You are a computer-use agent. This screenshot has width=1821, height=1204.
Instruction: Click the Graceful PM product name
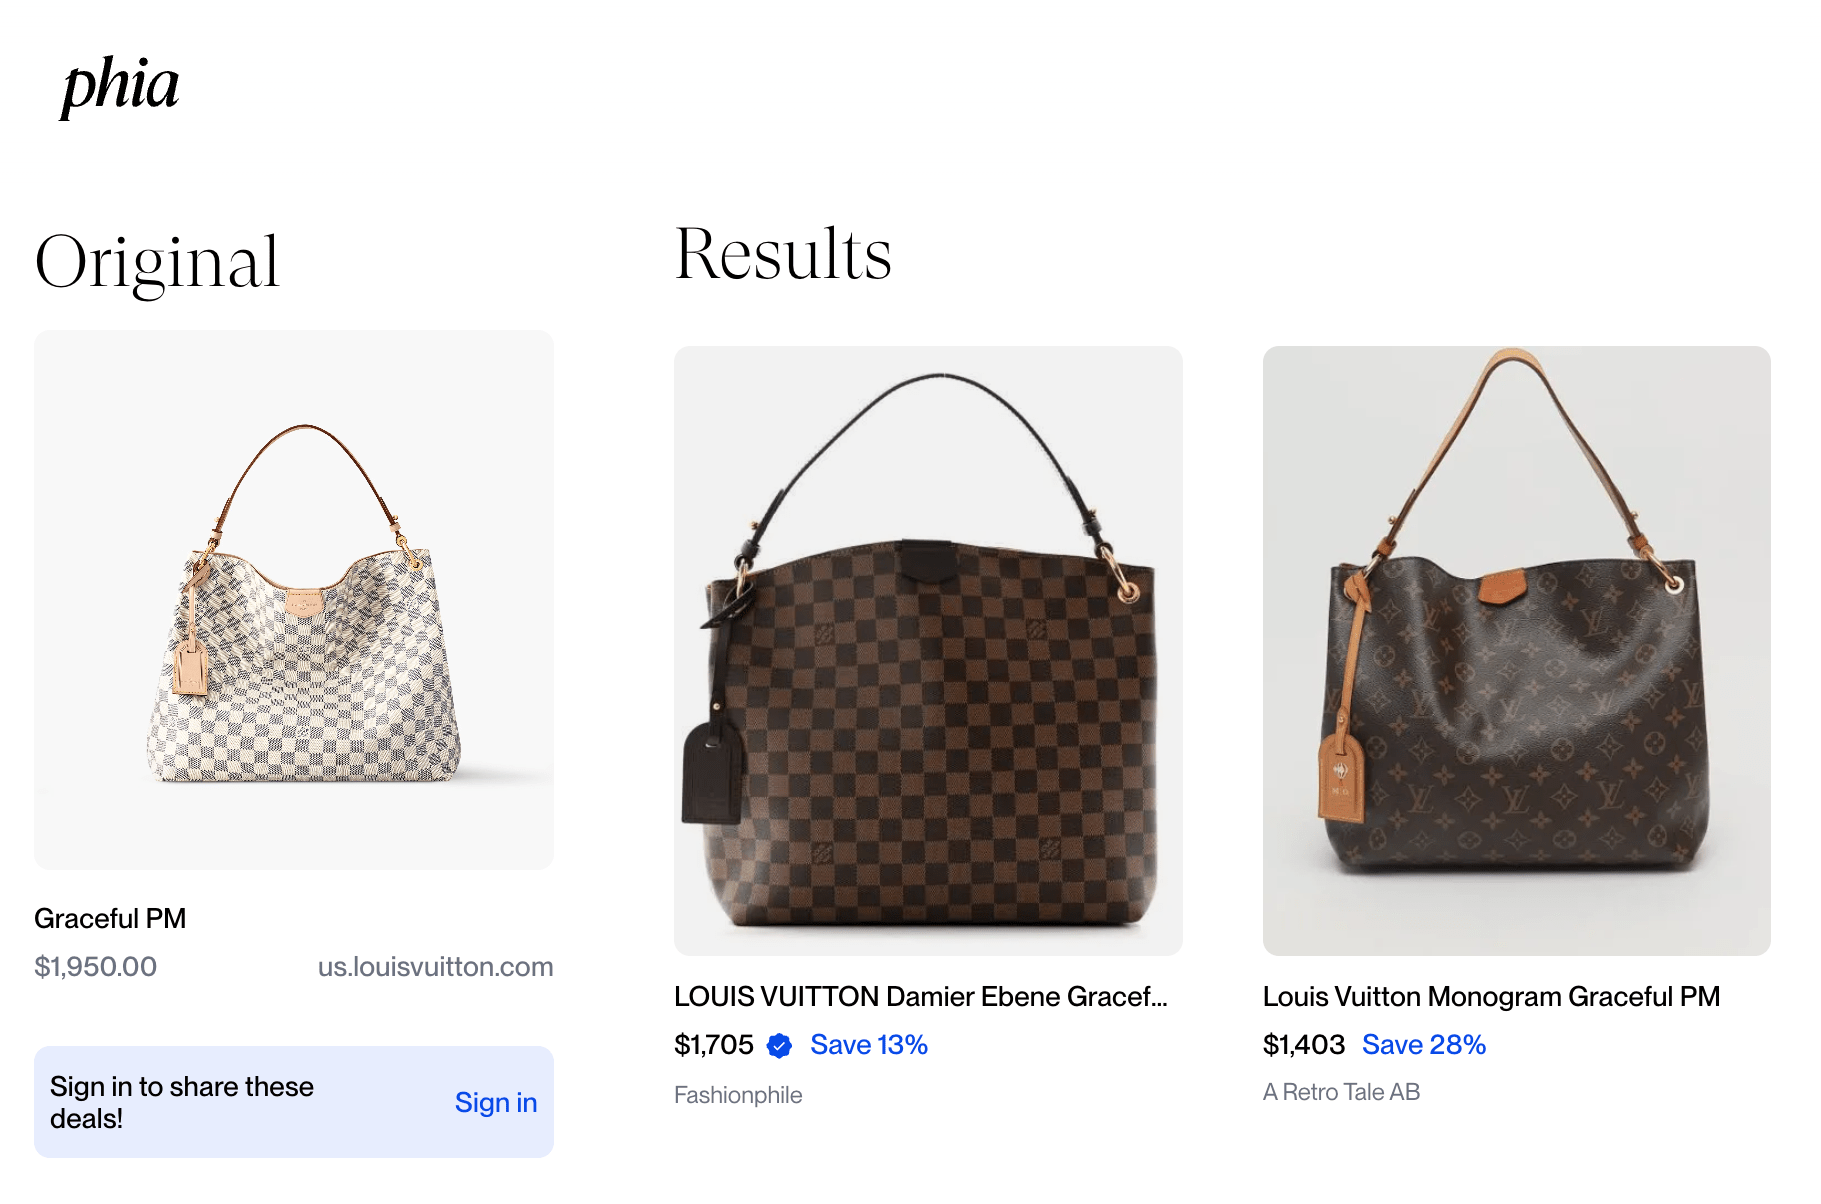click(x=110, y=919)
